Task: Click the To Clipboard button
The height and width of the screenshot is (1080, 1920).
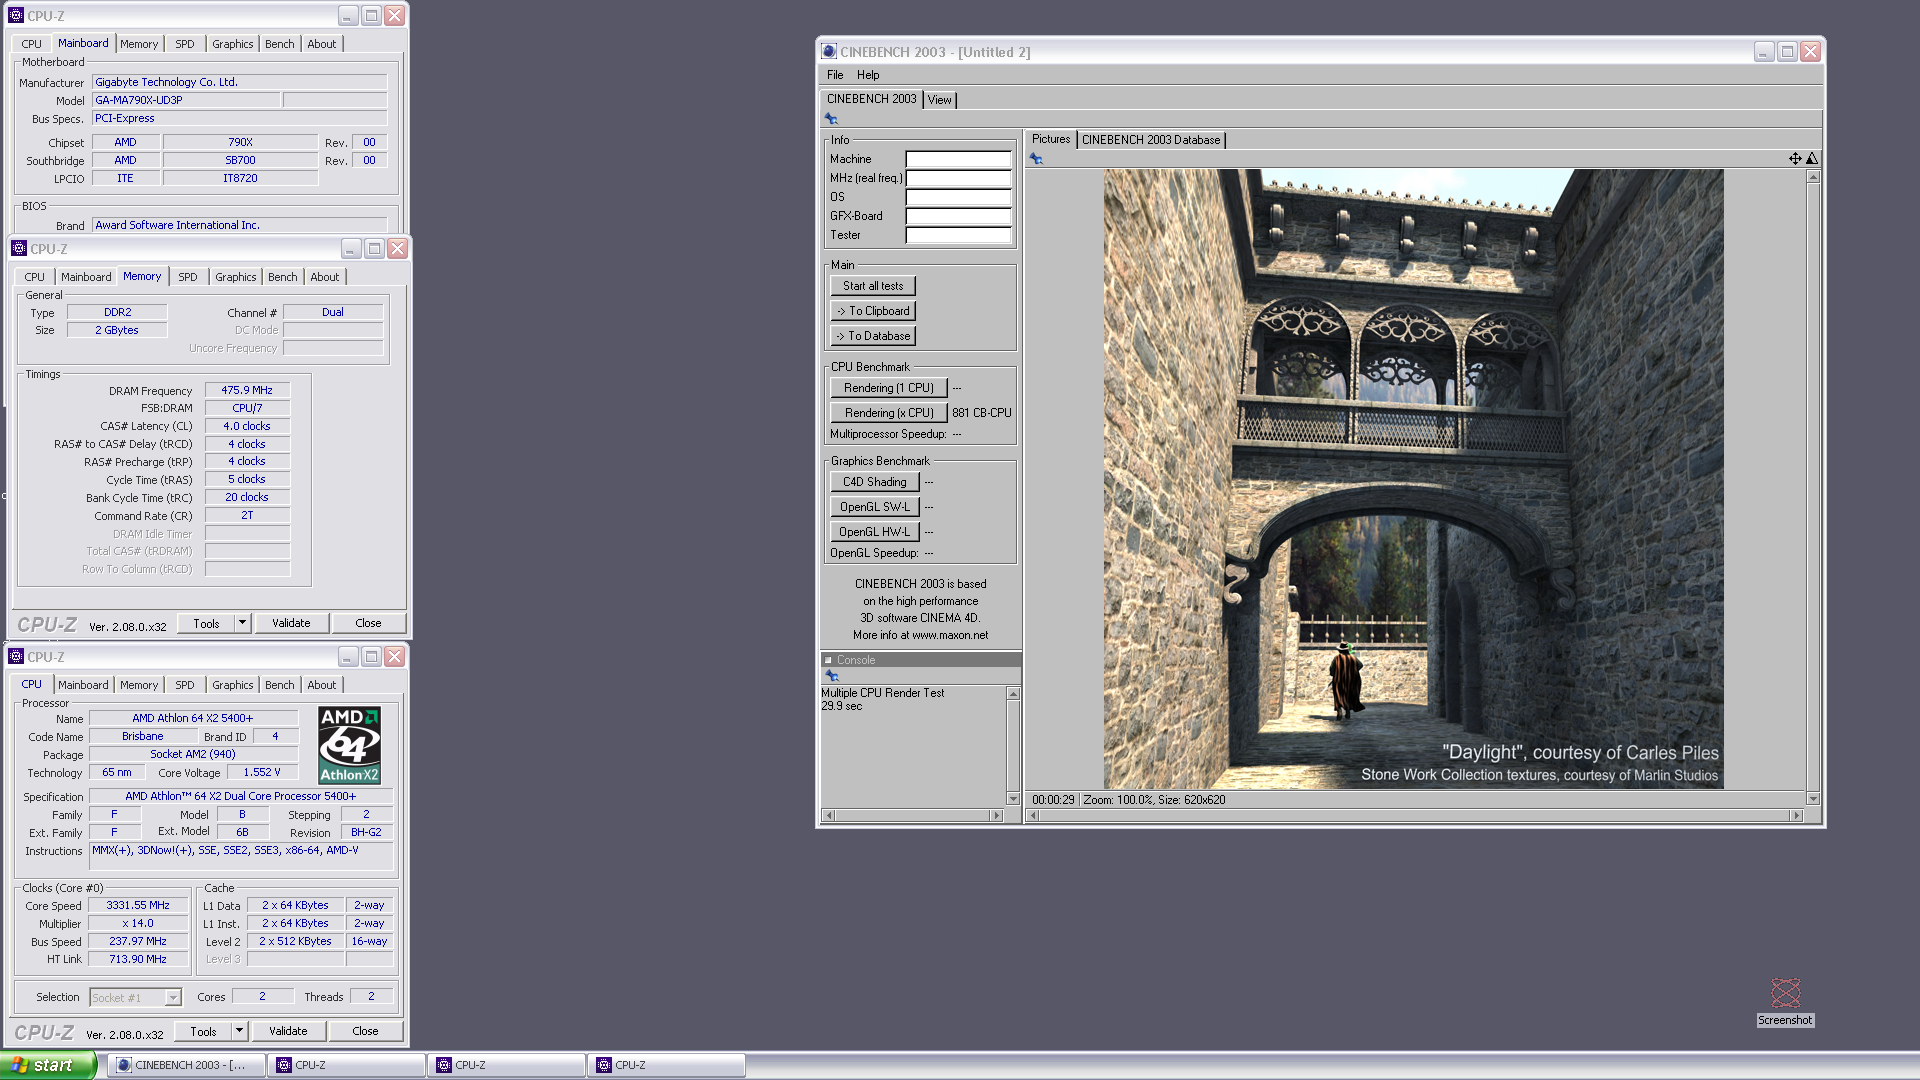Action: click(x=873, y=311)
